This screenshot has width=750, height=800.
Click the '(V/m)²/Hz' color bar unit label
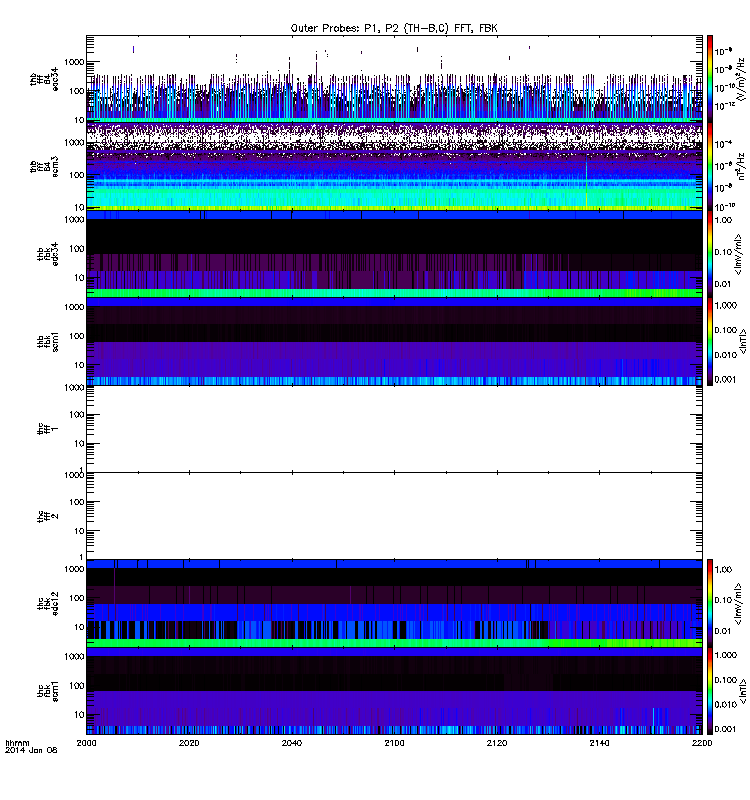740,79
